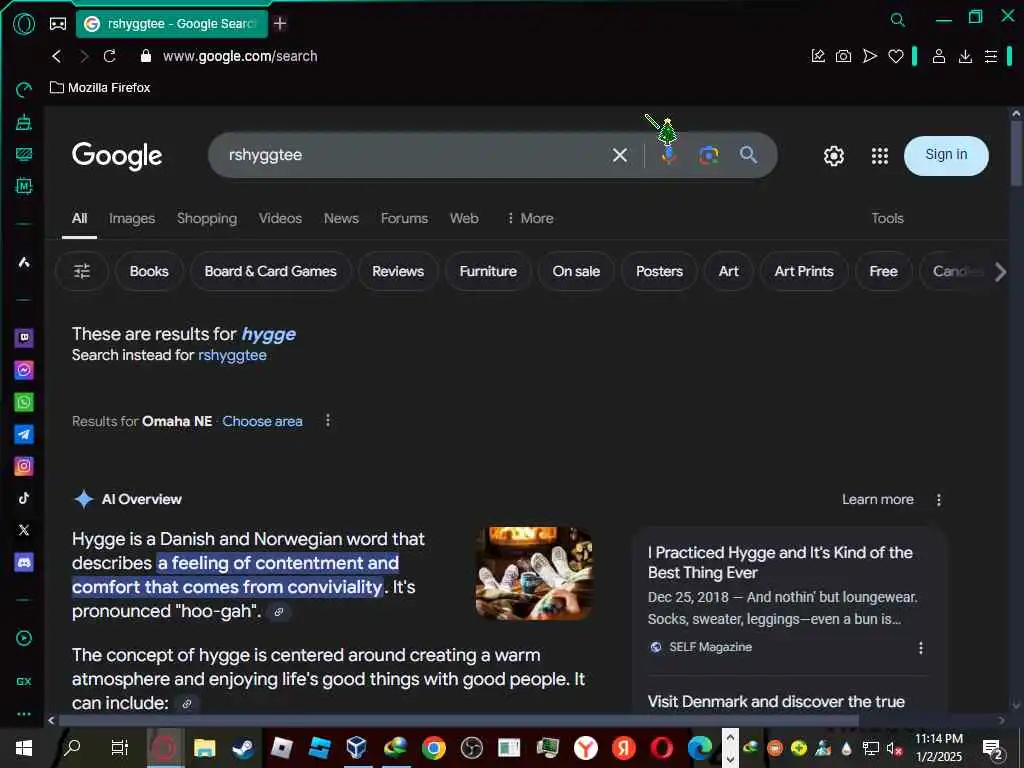Search instead for rshyggtee link
The width and height of the screenshot is (1024, 768).
tap(232, 355)
